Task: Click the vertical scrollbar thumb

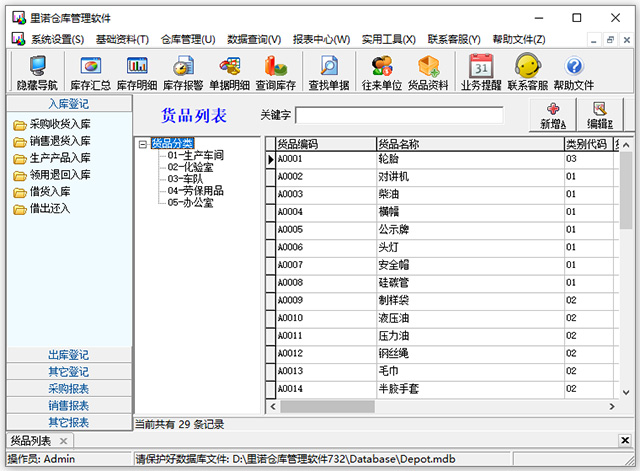Action: pyautogui.click(x=626, y=190)
